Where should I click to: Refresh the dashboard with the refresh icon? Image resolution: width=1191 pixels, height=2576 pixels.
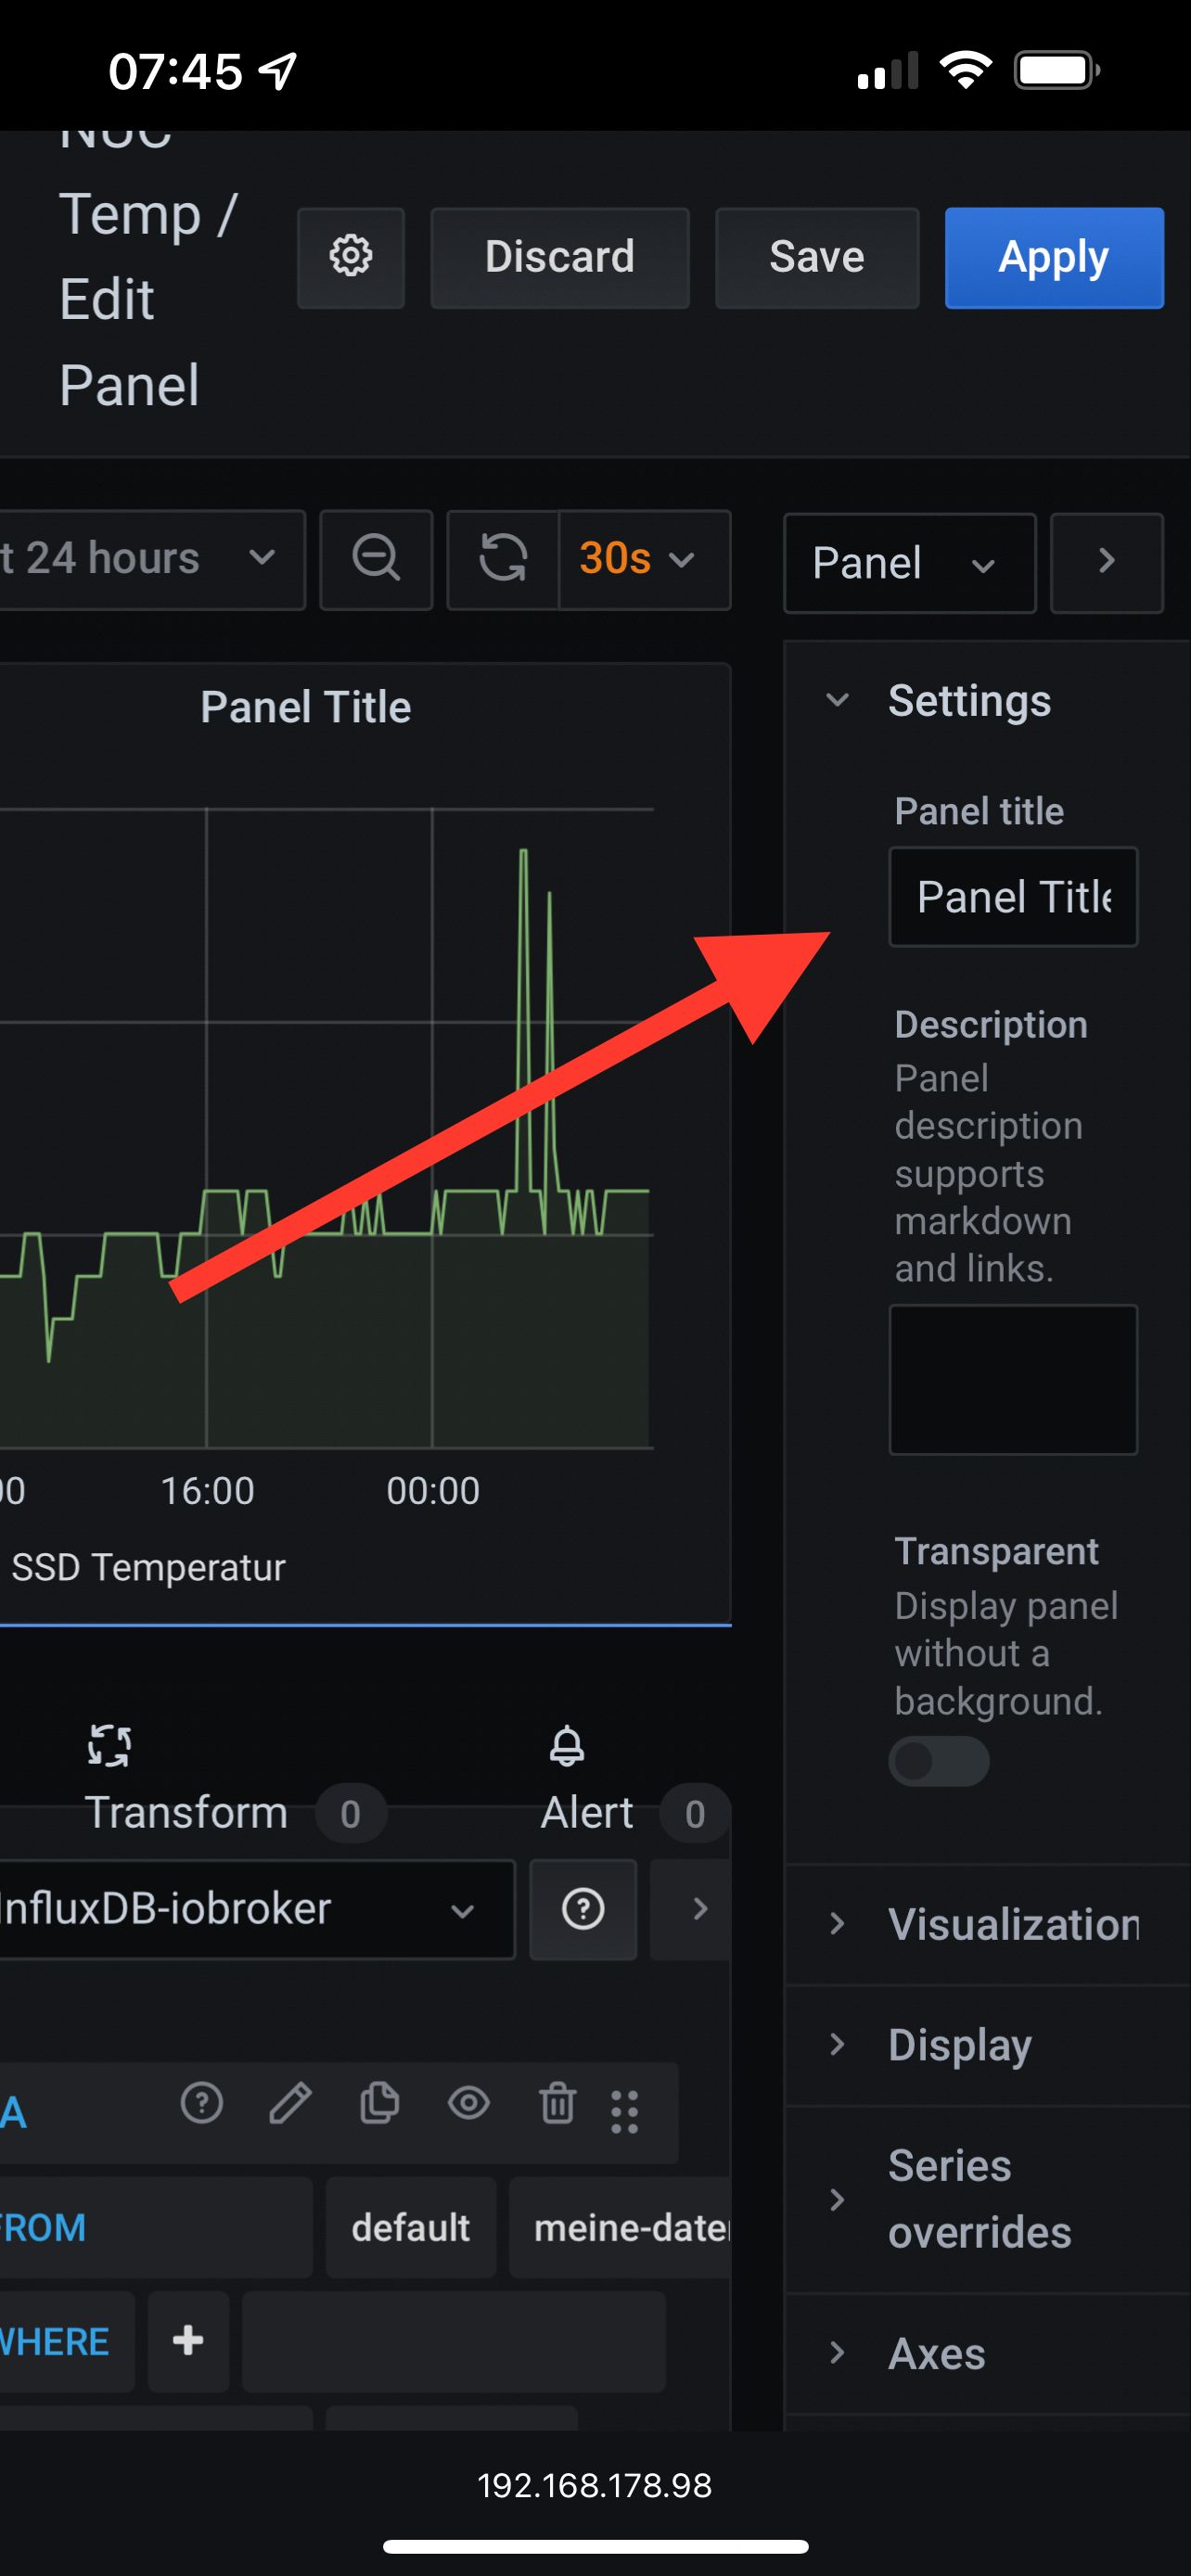click(x=503, y=559)
